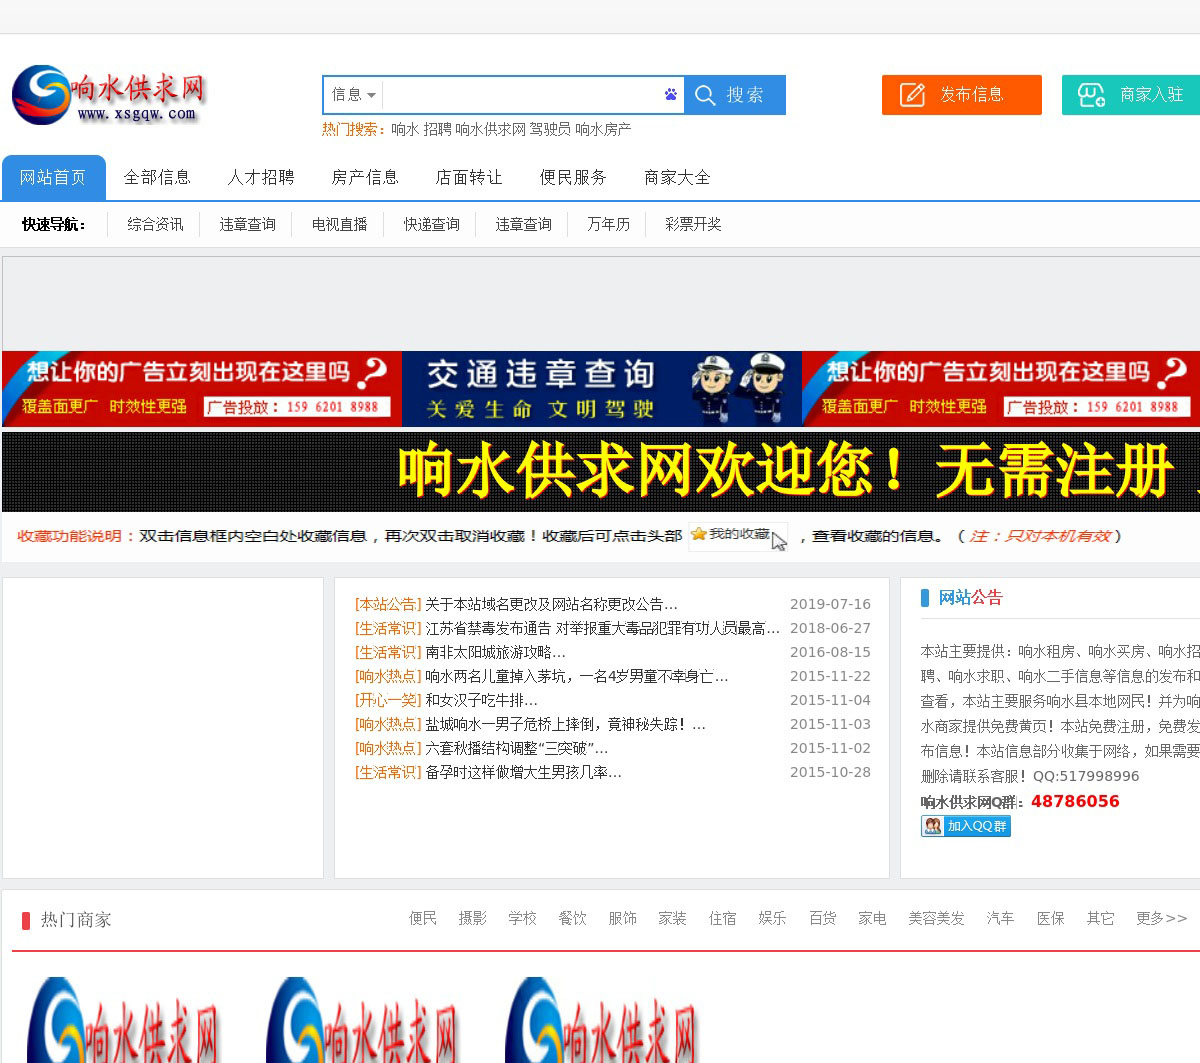This screenshot has width=1200, height=1063.
Task: Click the 加入QQ群 badge icon
Action: [965, 826]
